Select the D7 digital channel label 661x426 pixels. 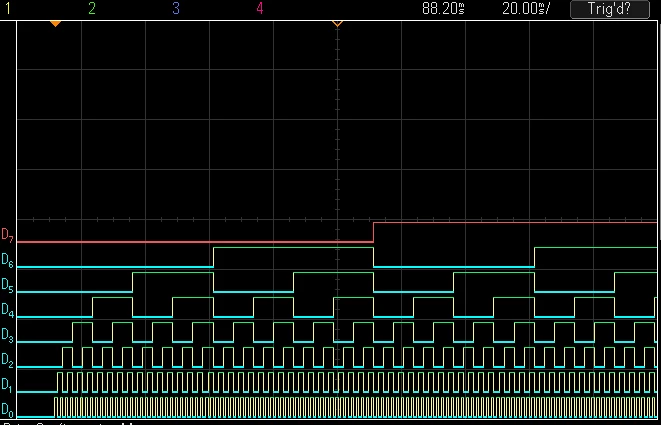[8, 235]
